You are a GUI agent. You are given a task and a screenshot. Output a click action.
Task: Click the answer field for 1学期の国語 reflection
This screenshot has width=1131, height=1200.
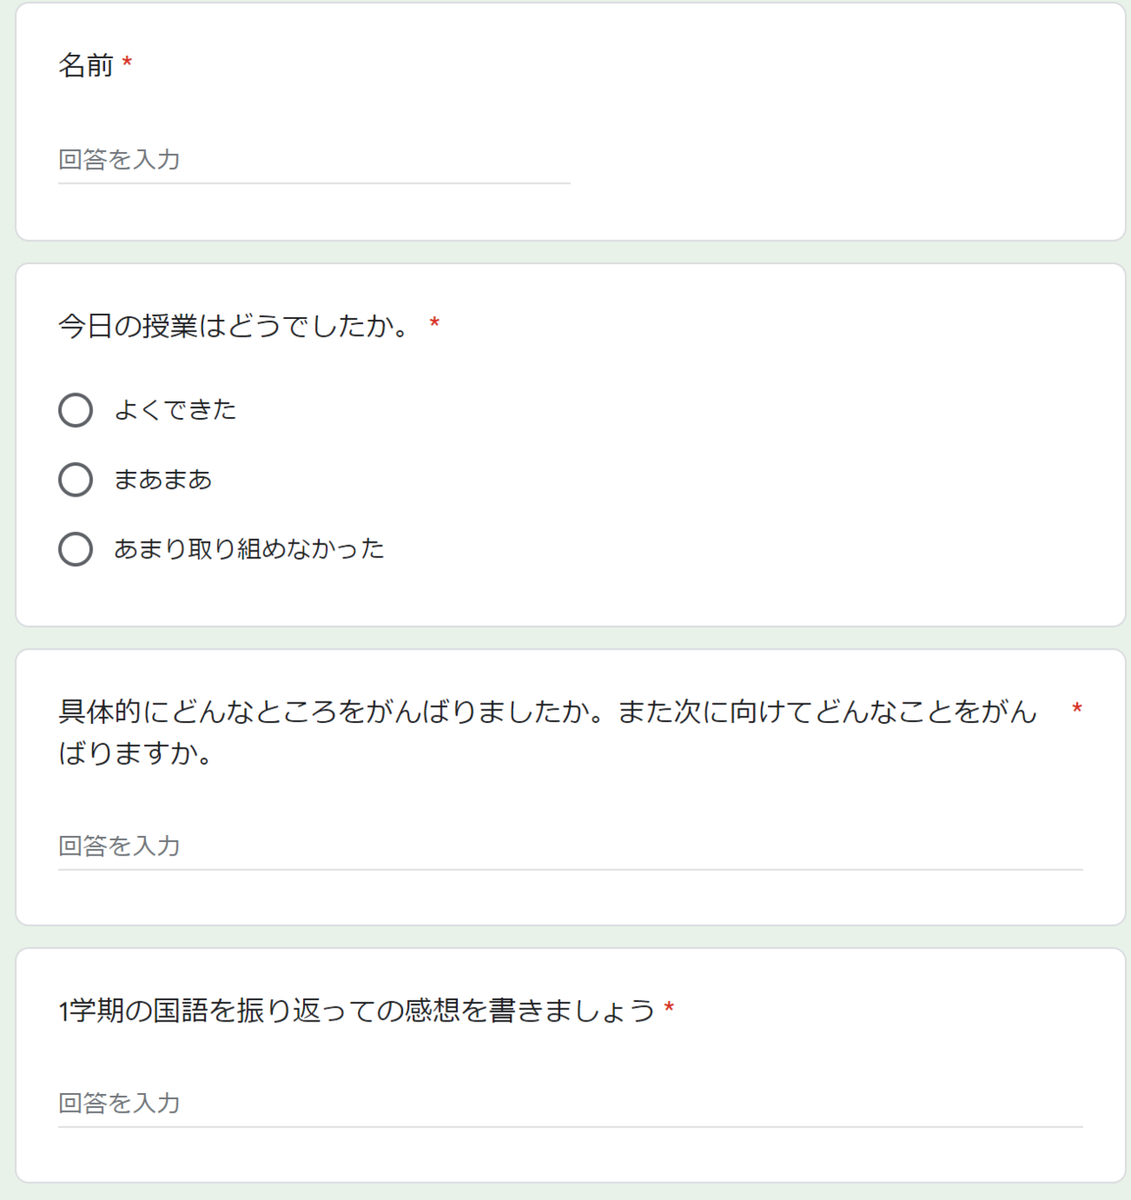570,1104
